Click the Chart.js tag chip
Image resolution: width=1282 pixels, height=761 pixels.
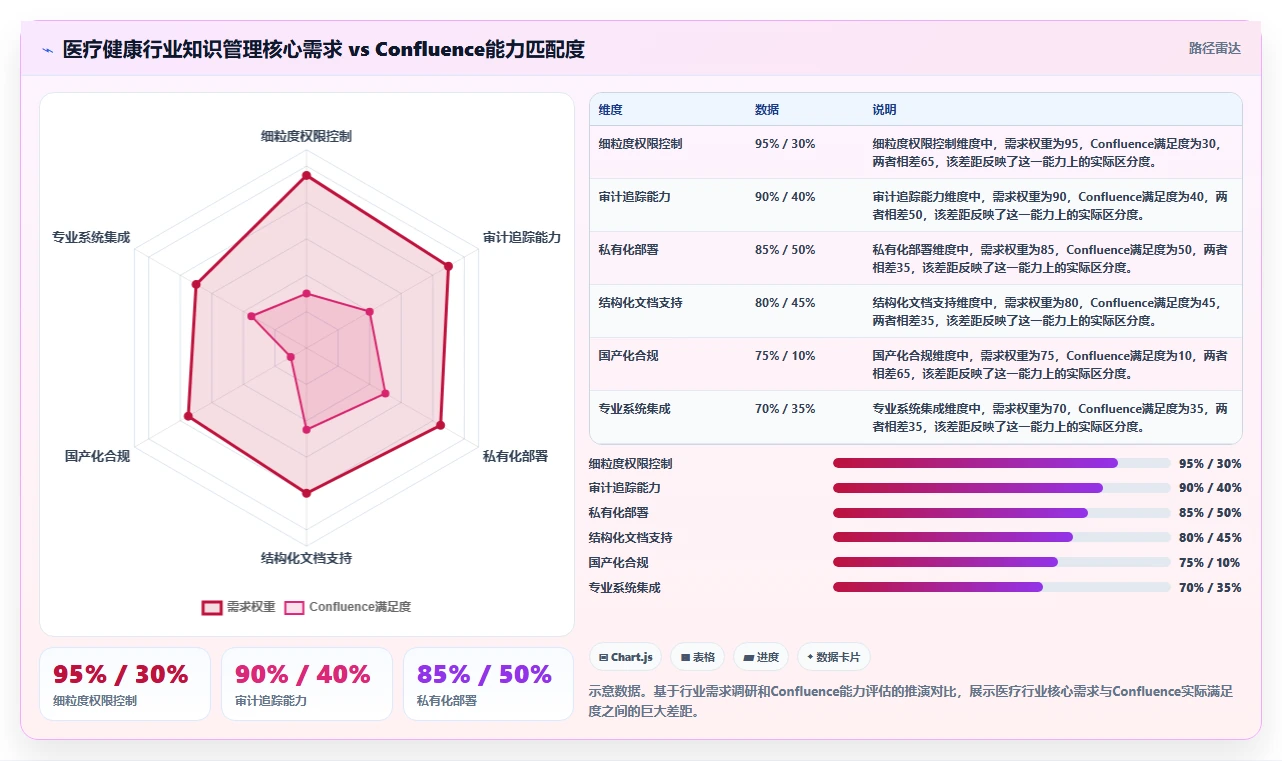tap(625, 657)
